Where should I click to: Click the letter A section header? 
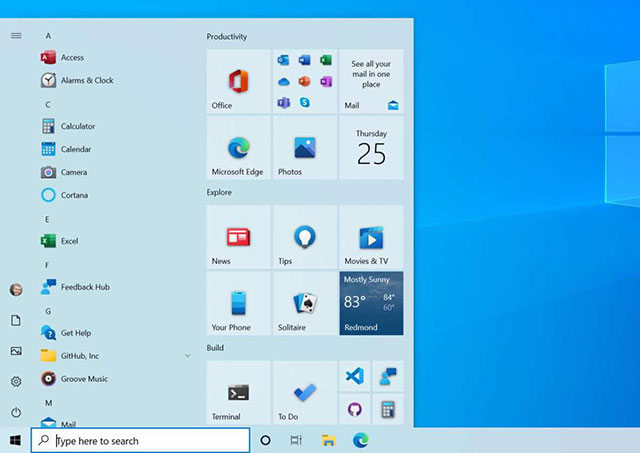click(x=48, y=36)
